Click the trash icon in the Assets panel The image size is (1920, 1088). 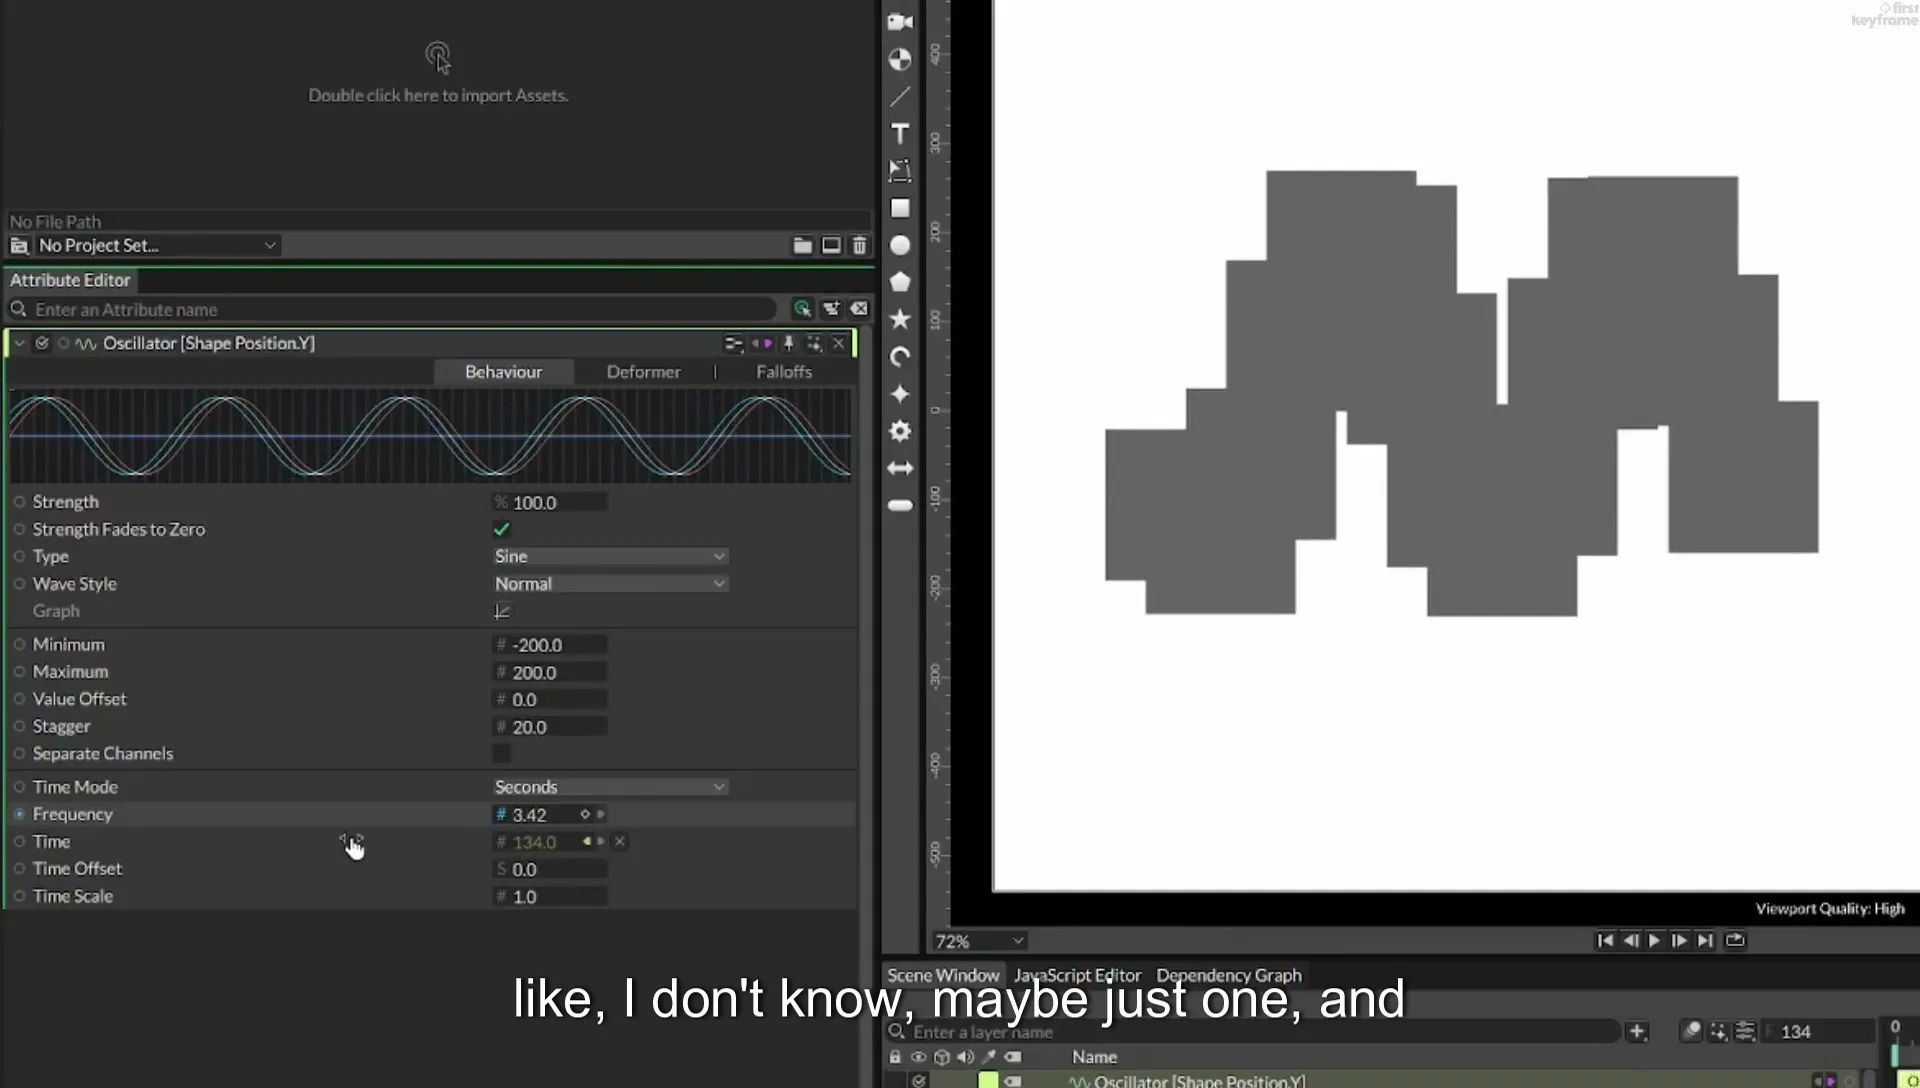coord(859,245)
